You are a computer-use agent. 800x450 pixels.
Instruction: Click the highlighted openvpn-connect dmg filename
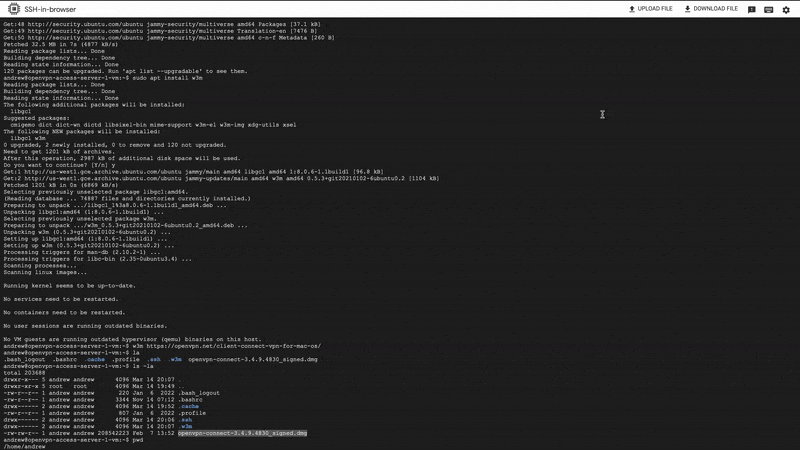click(x=242, y=433)
